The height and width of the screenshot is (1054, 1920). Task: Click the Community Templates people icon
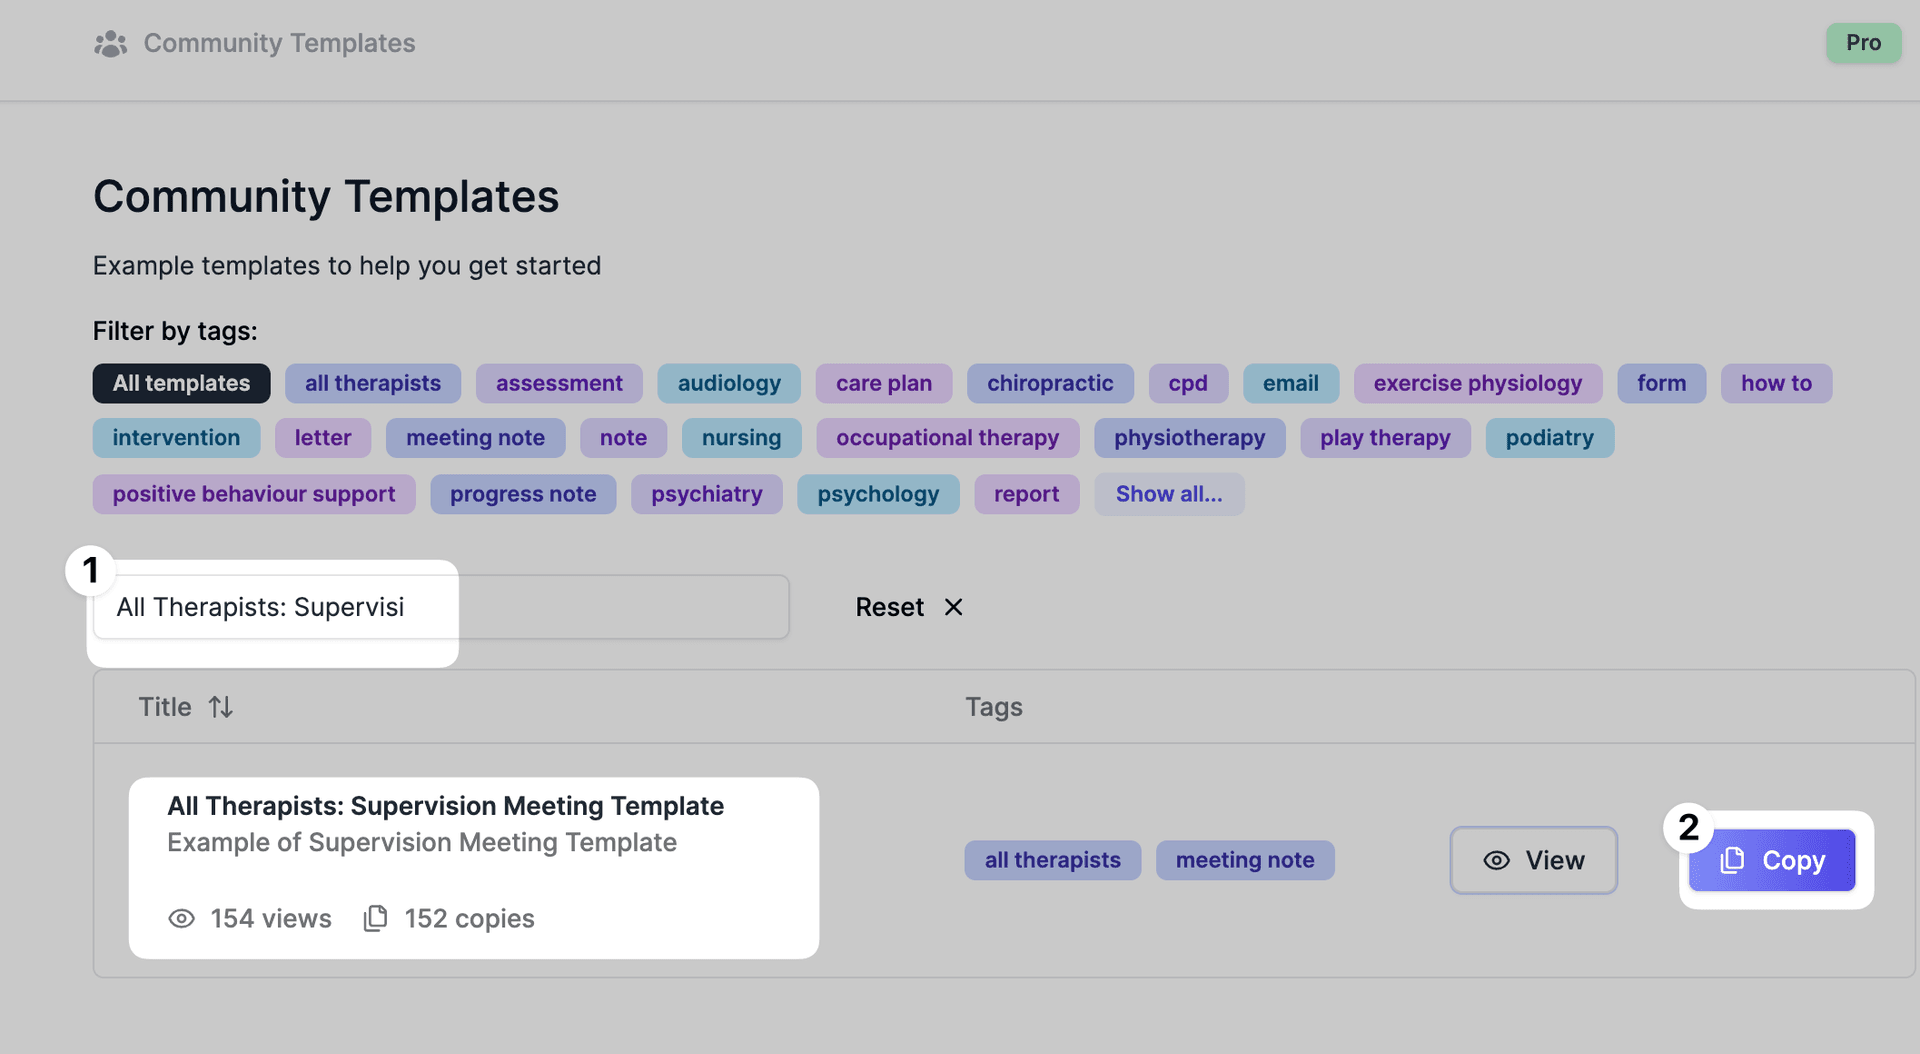tap(110, 43)
